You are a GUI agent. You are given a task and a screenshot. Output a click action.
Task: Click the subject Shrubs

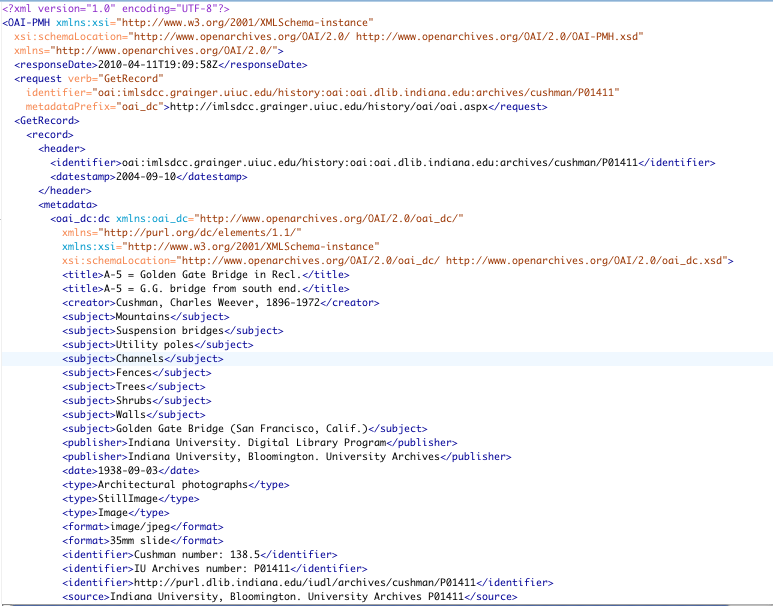point(137,401)
